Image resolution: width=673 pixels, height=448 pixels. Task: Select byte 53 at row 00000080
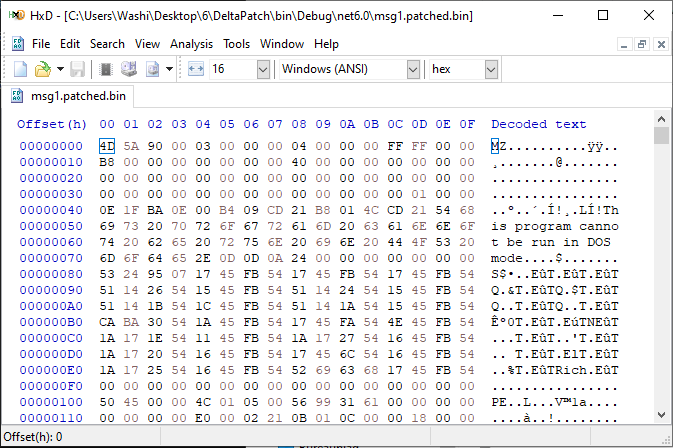[x=107, y=274]
